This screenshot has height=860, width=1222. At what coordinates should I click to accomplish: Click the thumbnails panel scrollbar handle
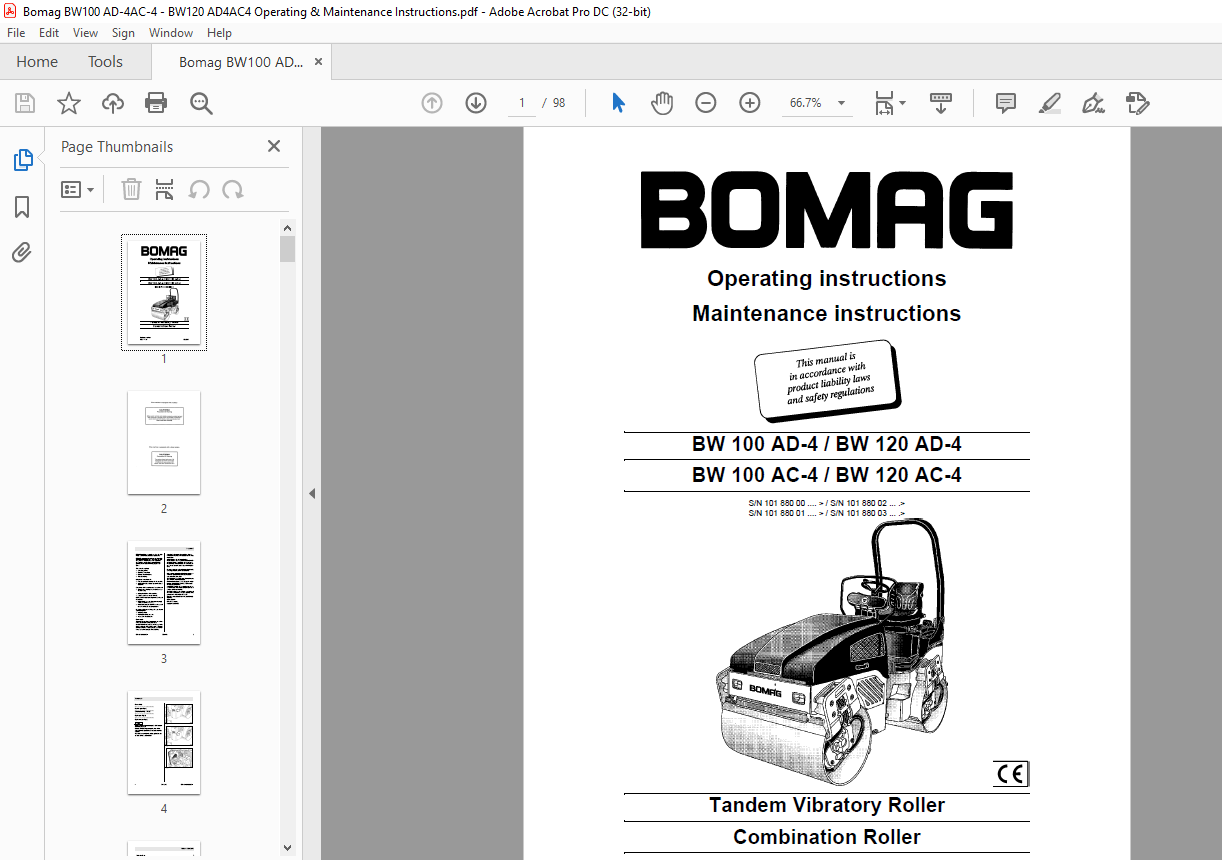(288, 248)
